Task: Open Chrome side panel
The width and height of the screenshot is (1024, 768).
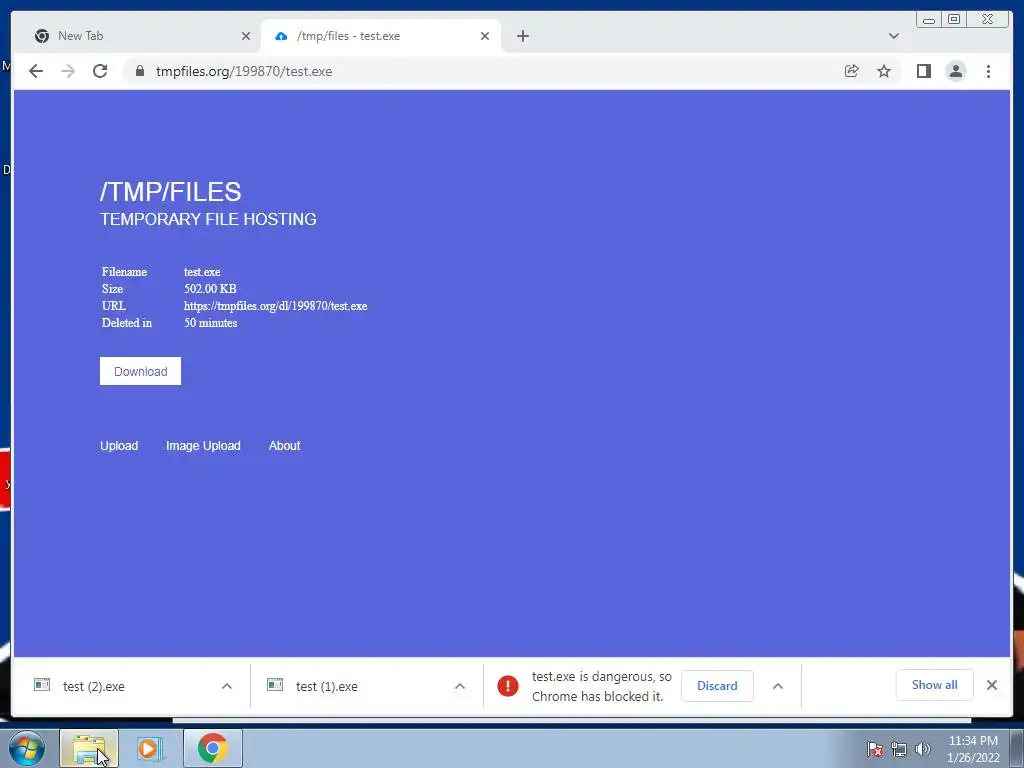Action: coord(923,71)
